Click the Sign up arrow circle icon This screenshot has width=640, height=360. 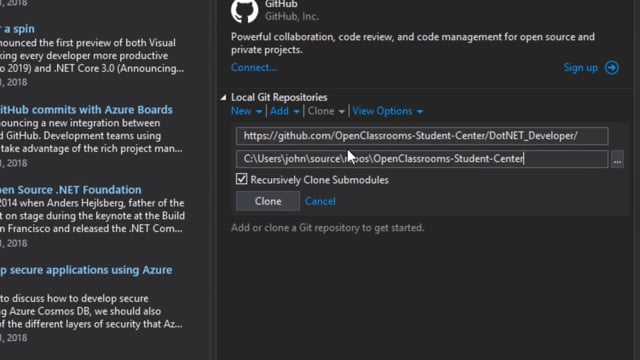(x=611, y=68)
